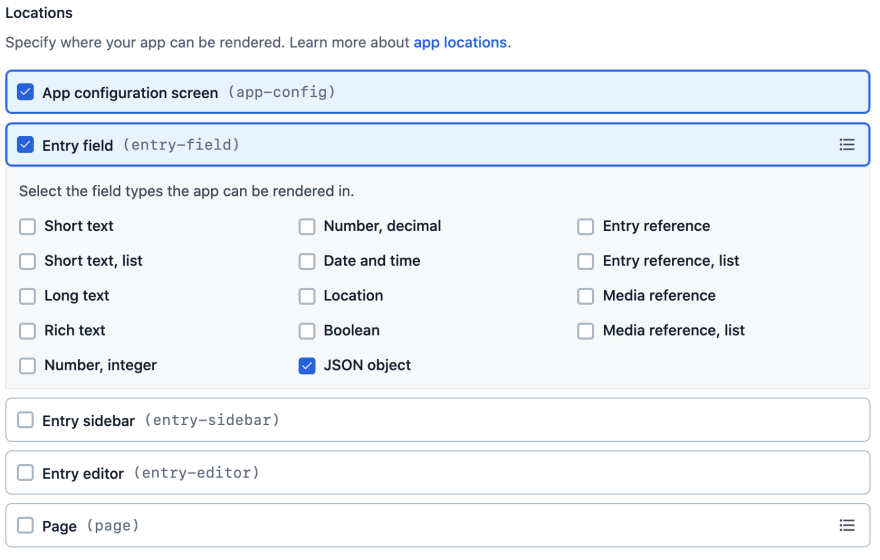Open the Page location list options icon

[x=847, y=525]
